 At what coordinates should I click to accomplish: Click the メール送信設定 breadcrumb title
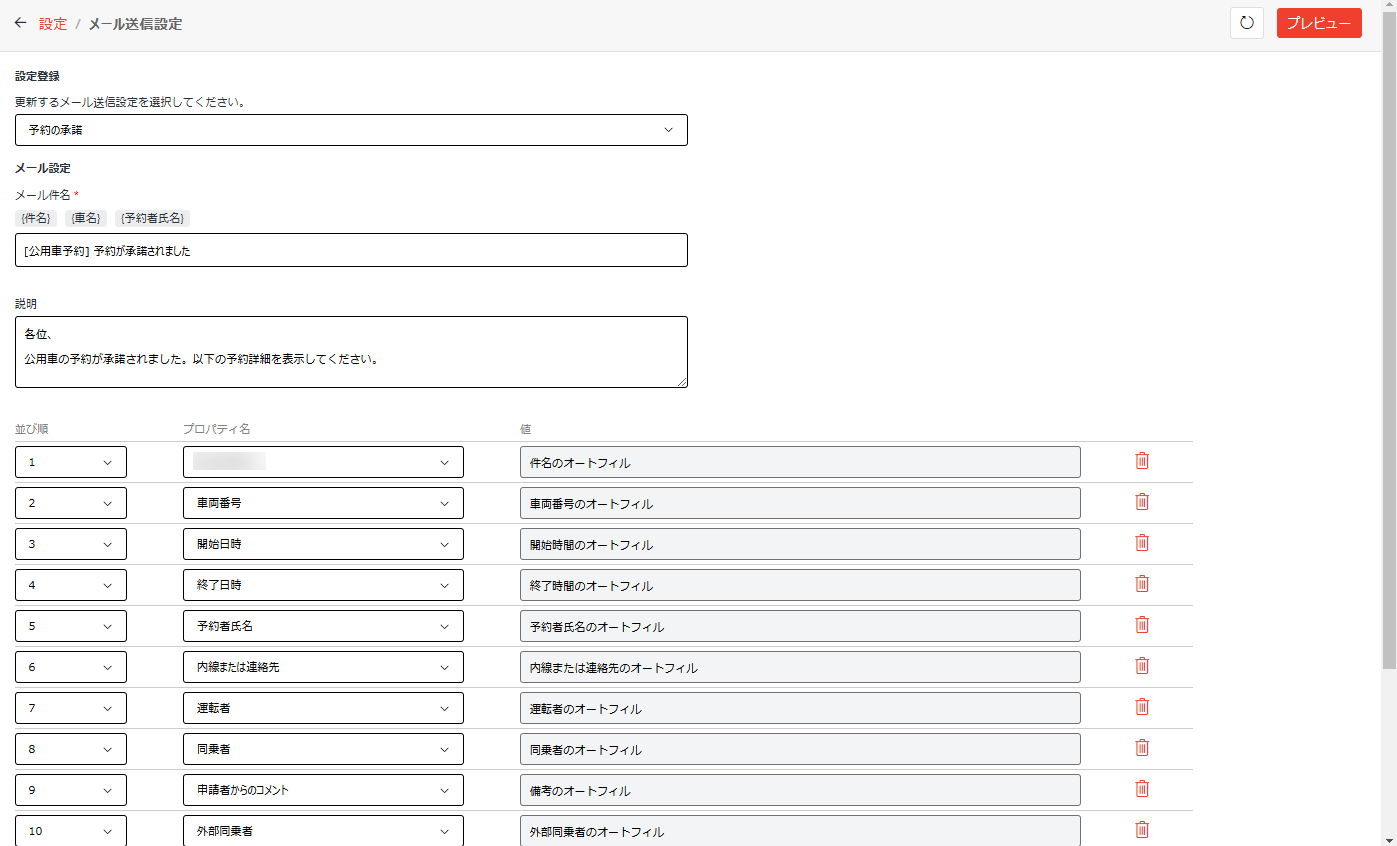point(135,24)
